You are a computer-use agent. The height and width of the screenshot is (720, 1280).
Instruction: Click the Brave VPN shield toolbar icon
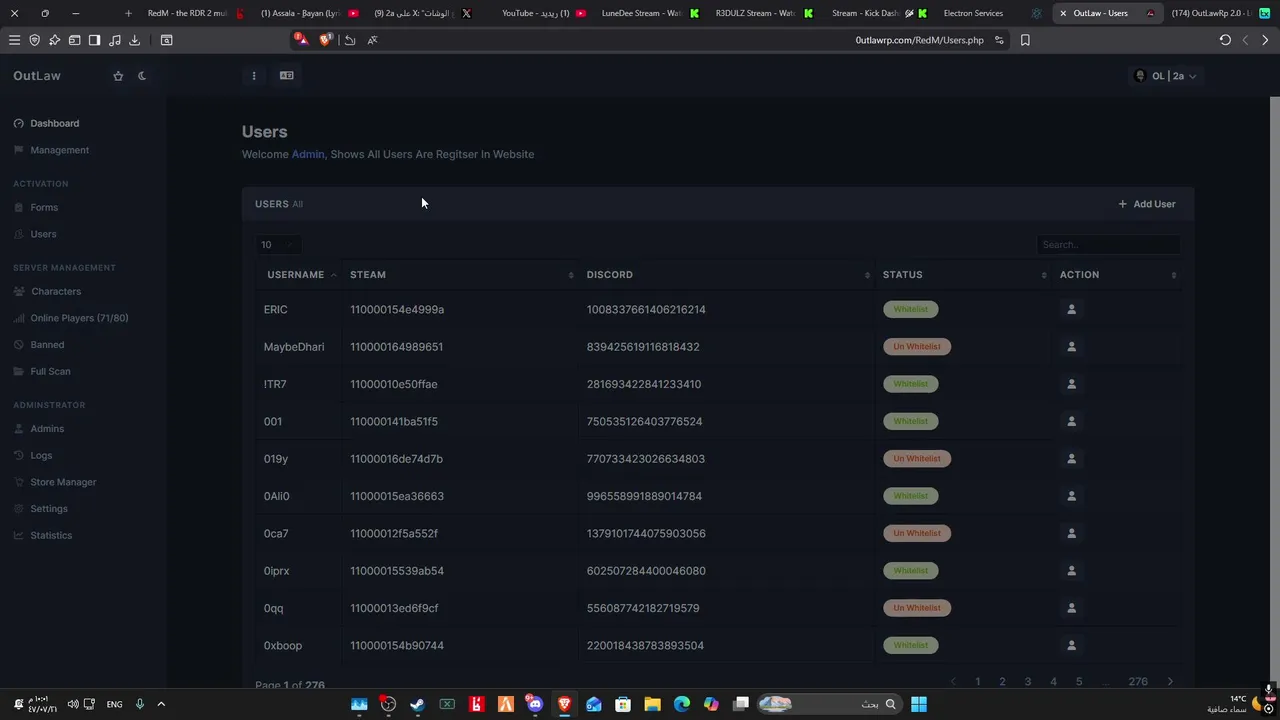point(34,40)
